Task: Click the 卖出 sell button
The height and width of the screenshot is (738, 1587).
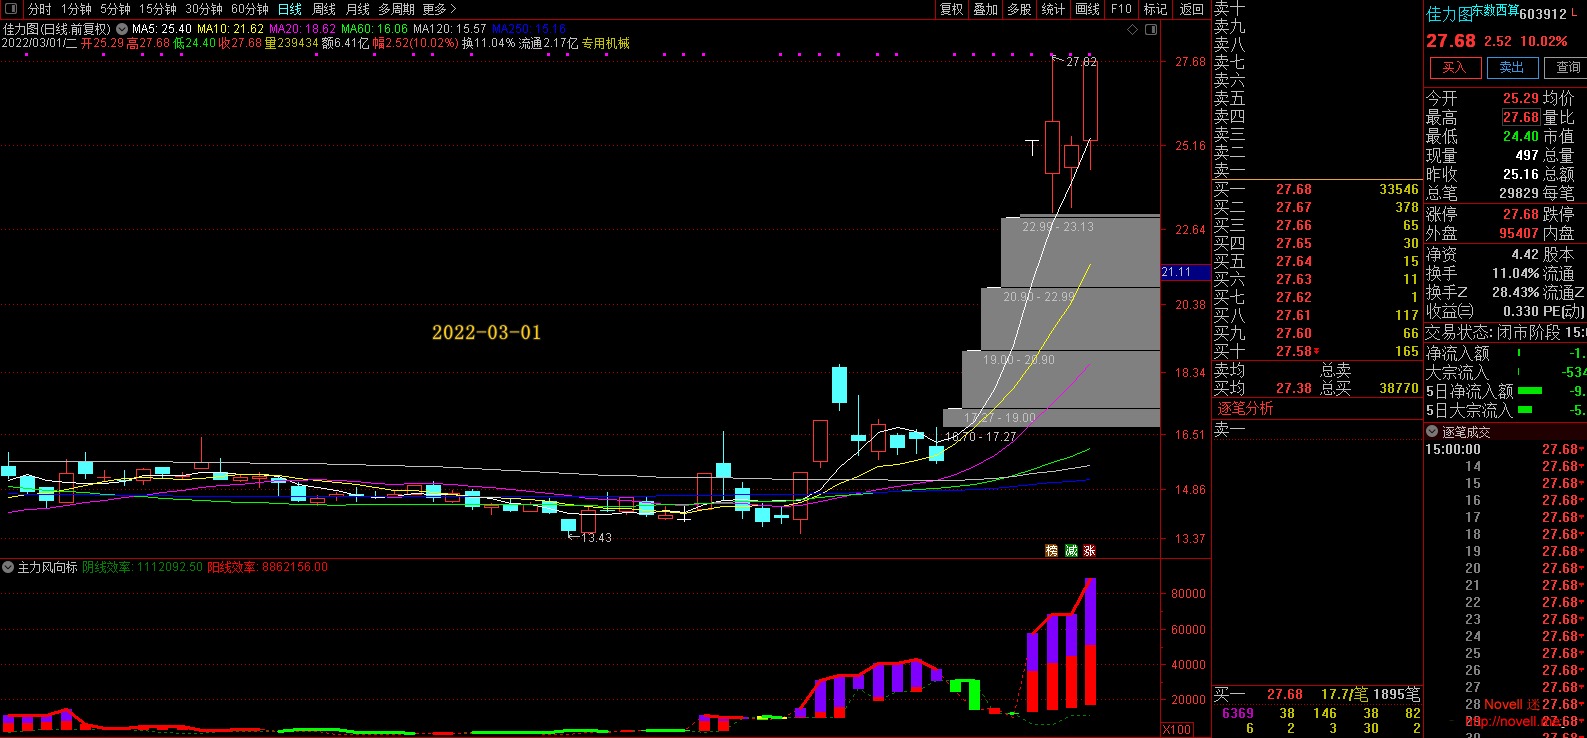Action: click(1512, 67)
